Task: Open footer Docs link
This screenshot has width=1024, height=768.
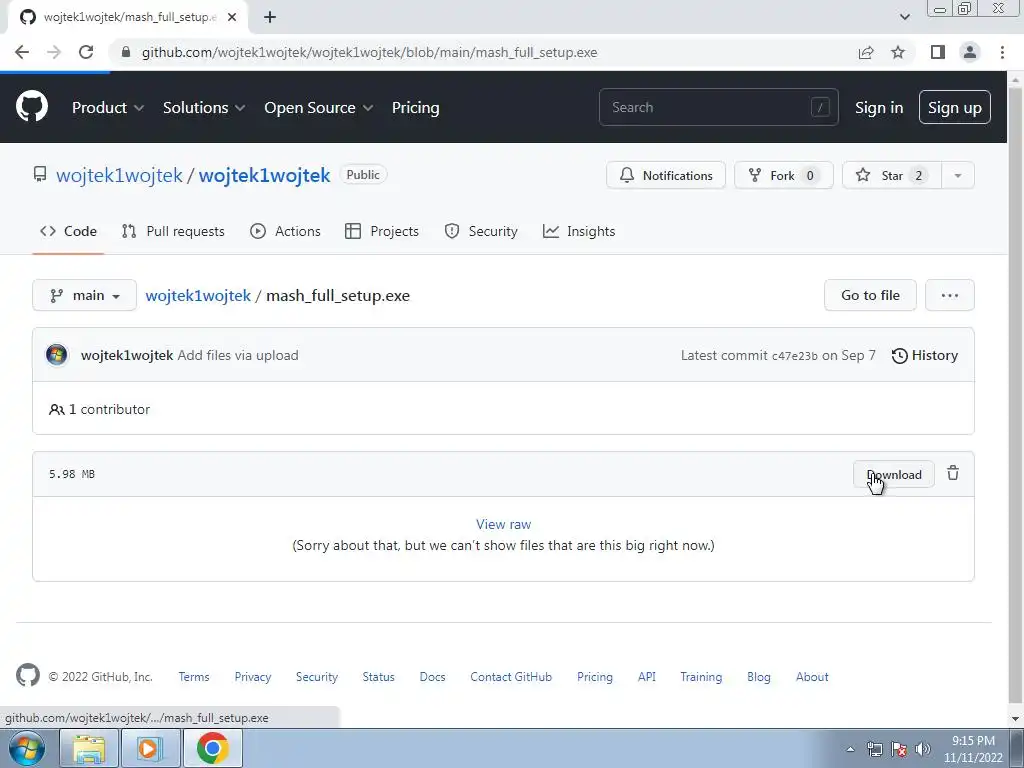Action: [432, 677]
